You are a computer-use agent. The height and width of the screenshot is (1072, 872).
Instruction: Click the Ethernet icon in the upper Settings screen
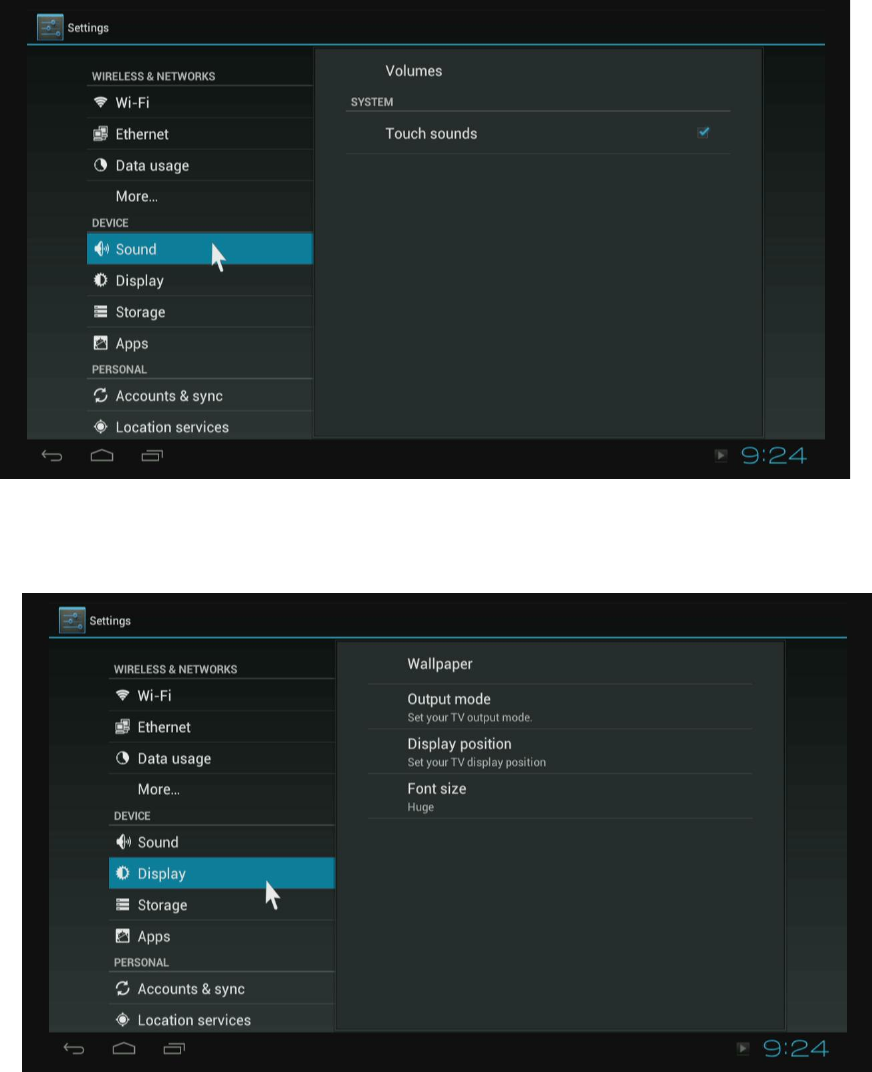pyautogui.click(x=101, y=134)
